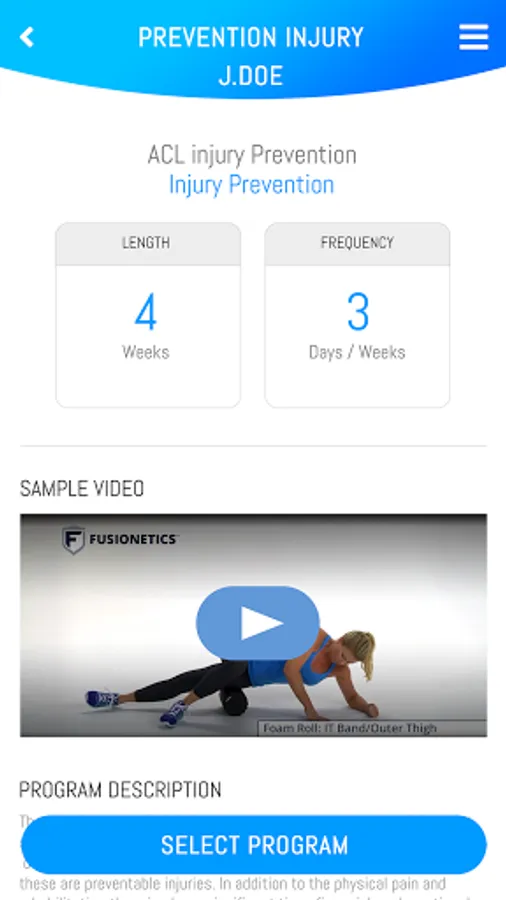The height and width of the screenshot is (900, 506).
Task: Click the video thumbnail woman exercising
Action: click(254, 625)
